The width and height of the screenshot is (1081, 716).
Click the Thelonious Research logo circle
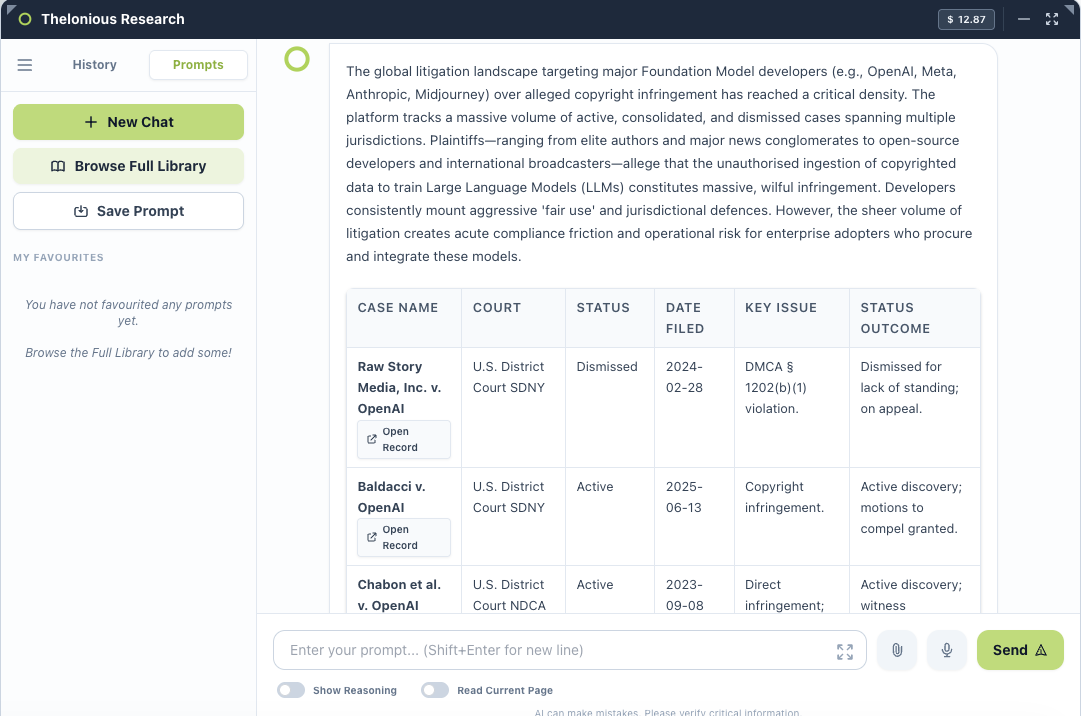tap(25, 19)
